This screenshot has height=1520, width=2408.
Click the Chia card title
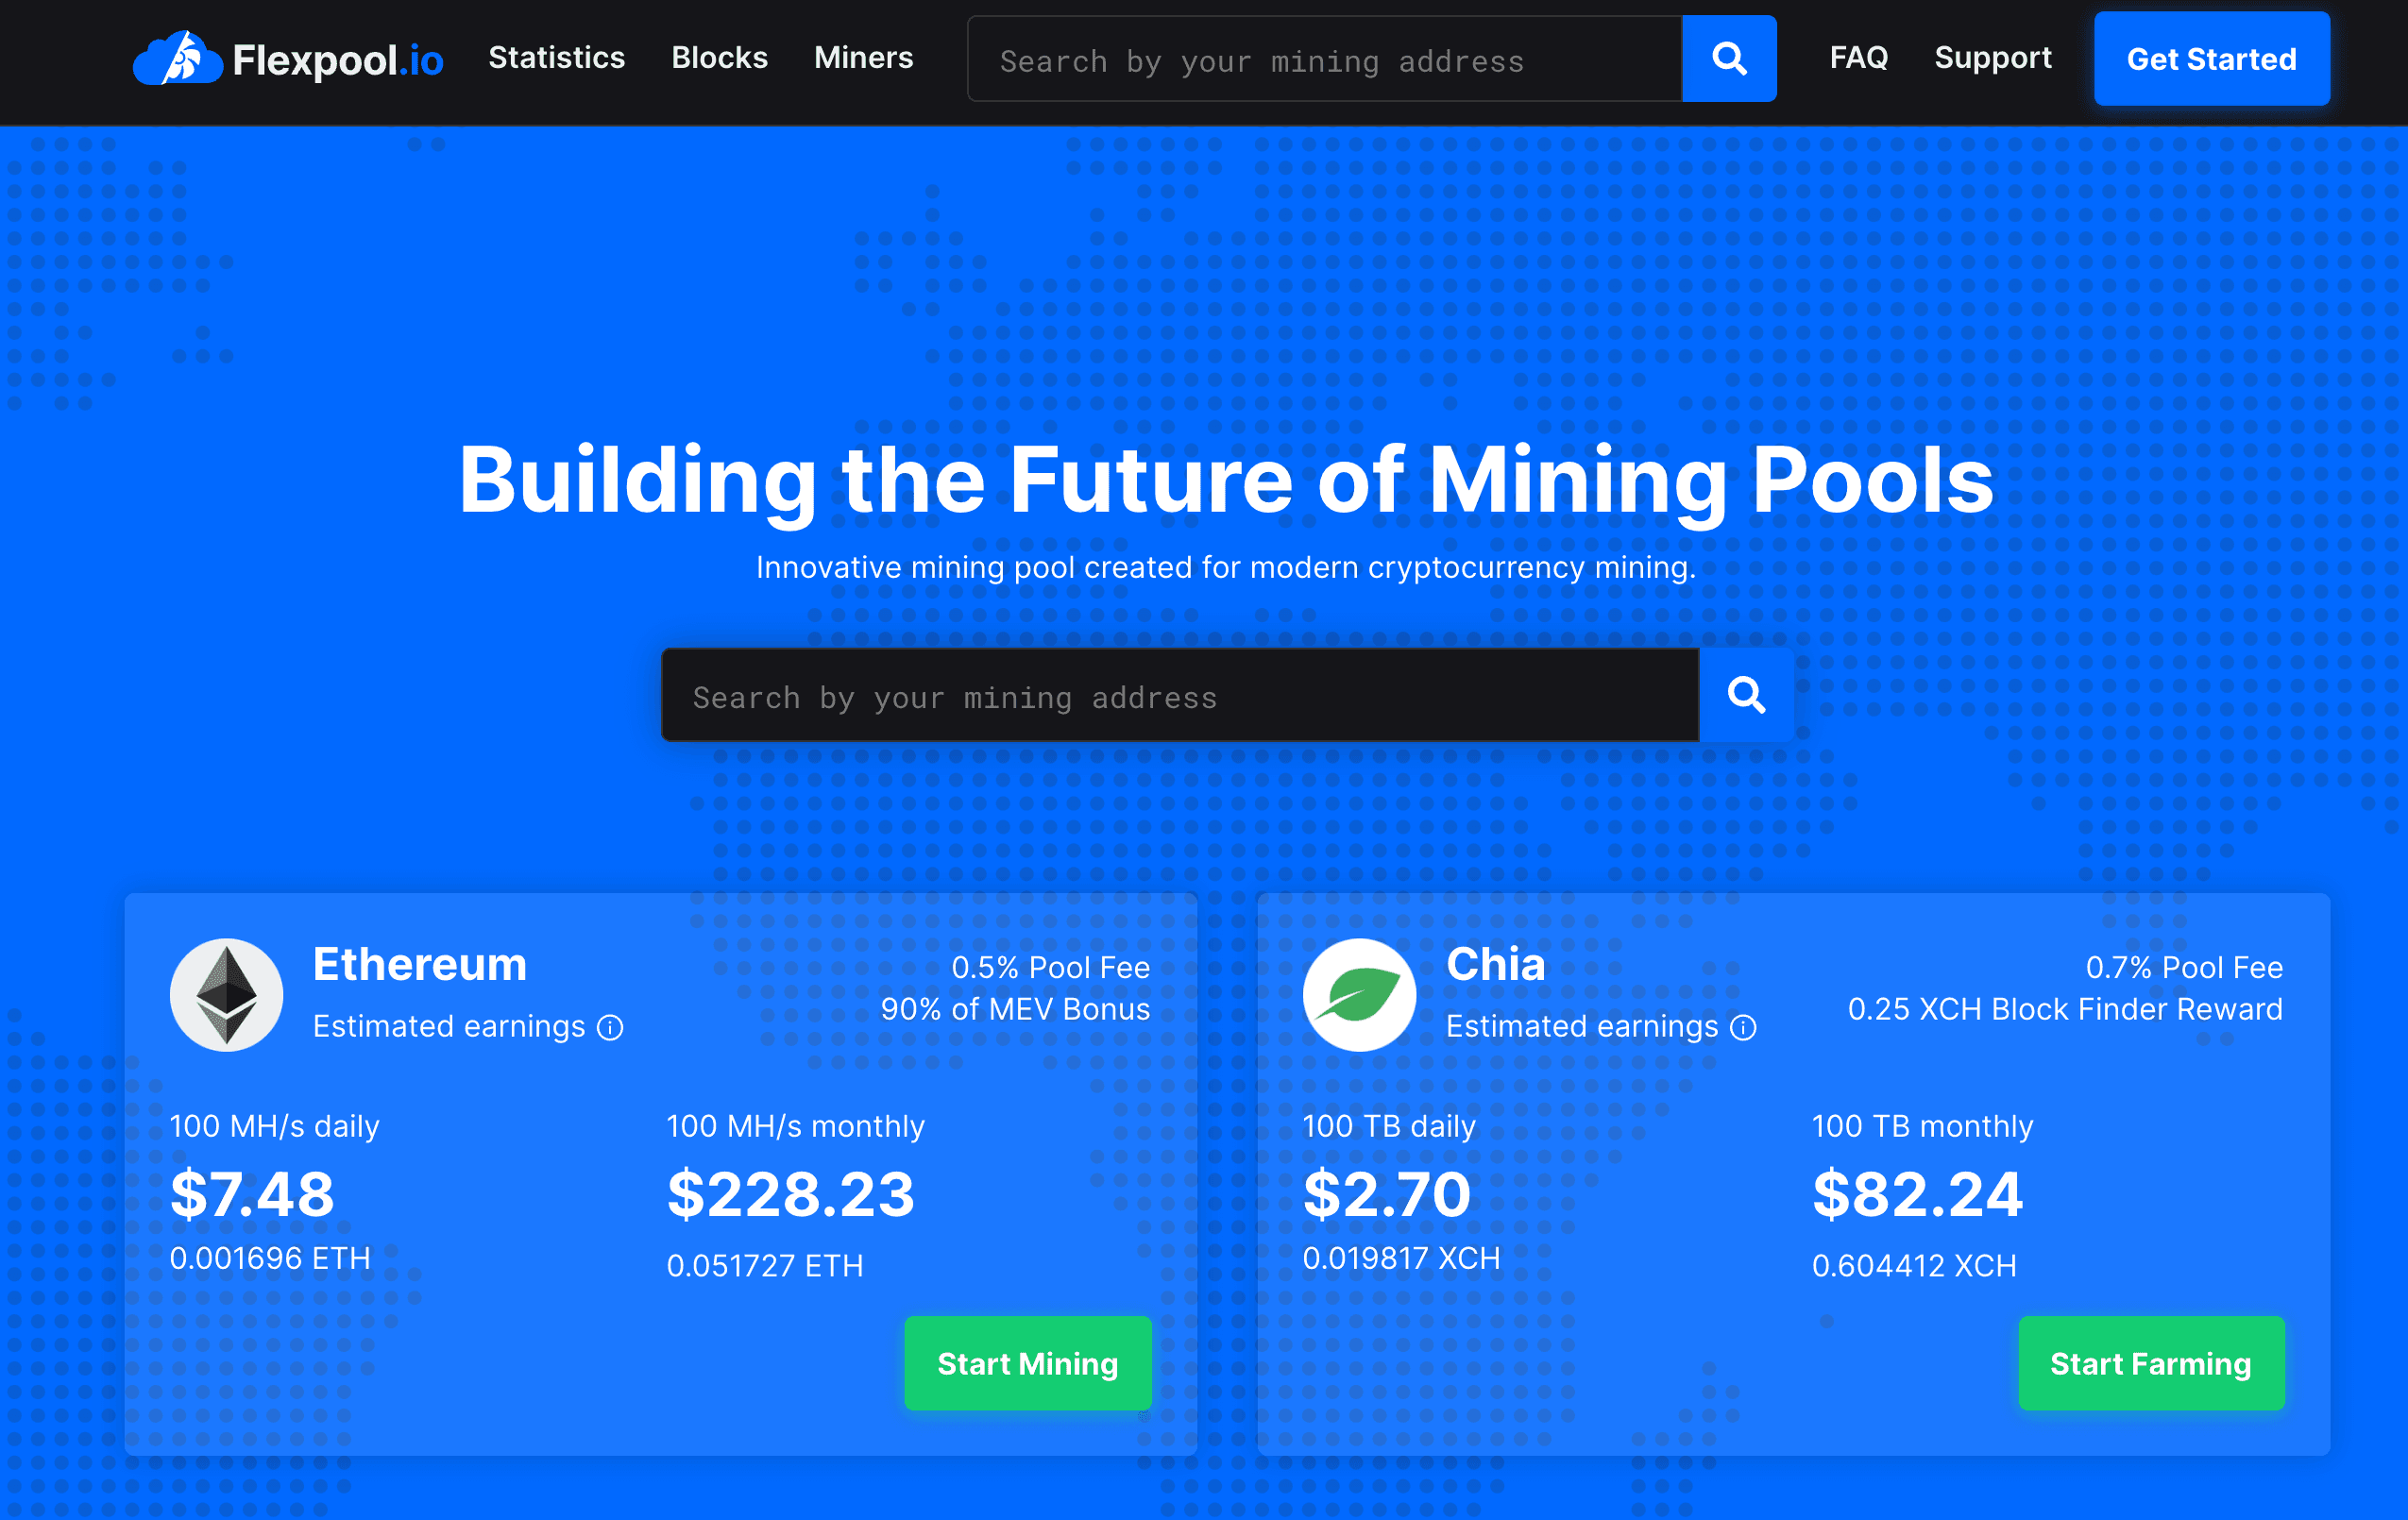1496,964
